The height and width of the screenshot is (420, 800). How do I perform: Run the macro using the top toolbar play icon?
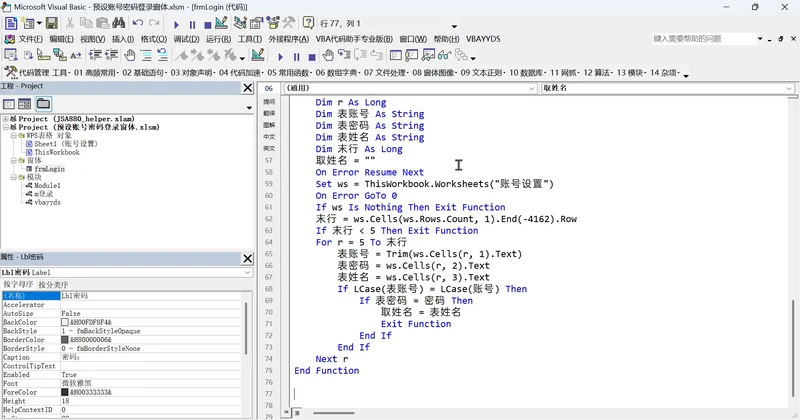pos(177,24)
